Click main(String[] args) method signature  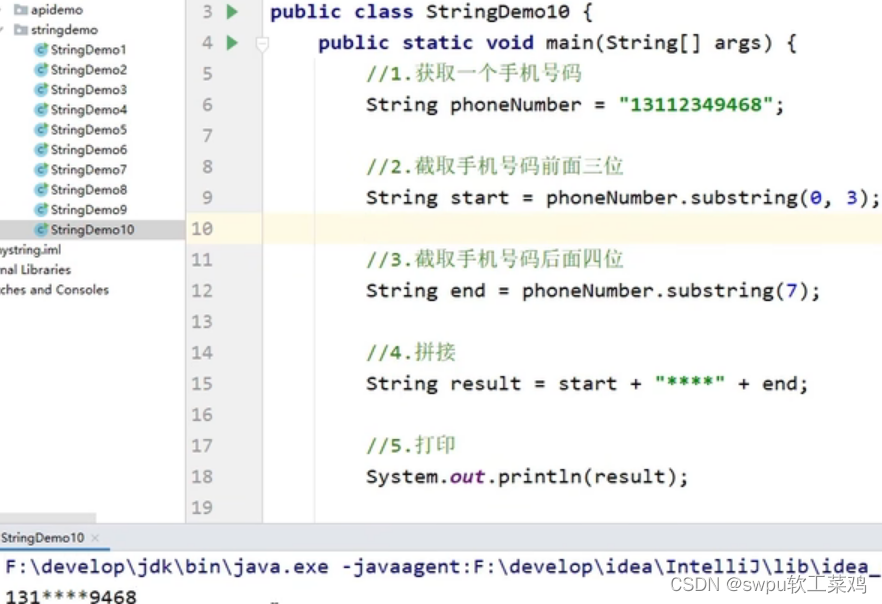[659, 43]
